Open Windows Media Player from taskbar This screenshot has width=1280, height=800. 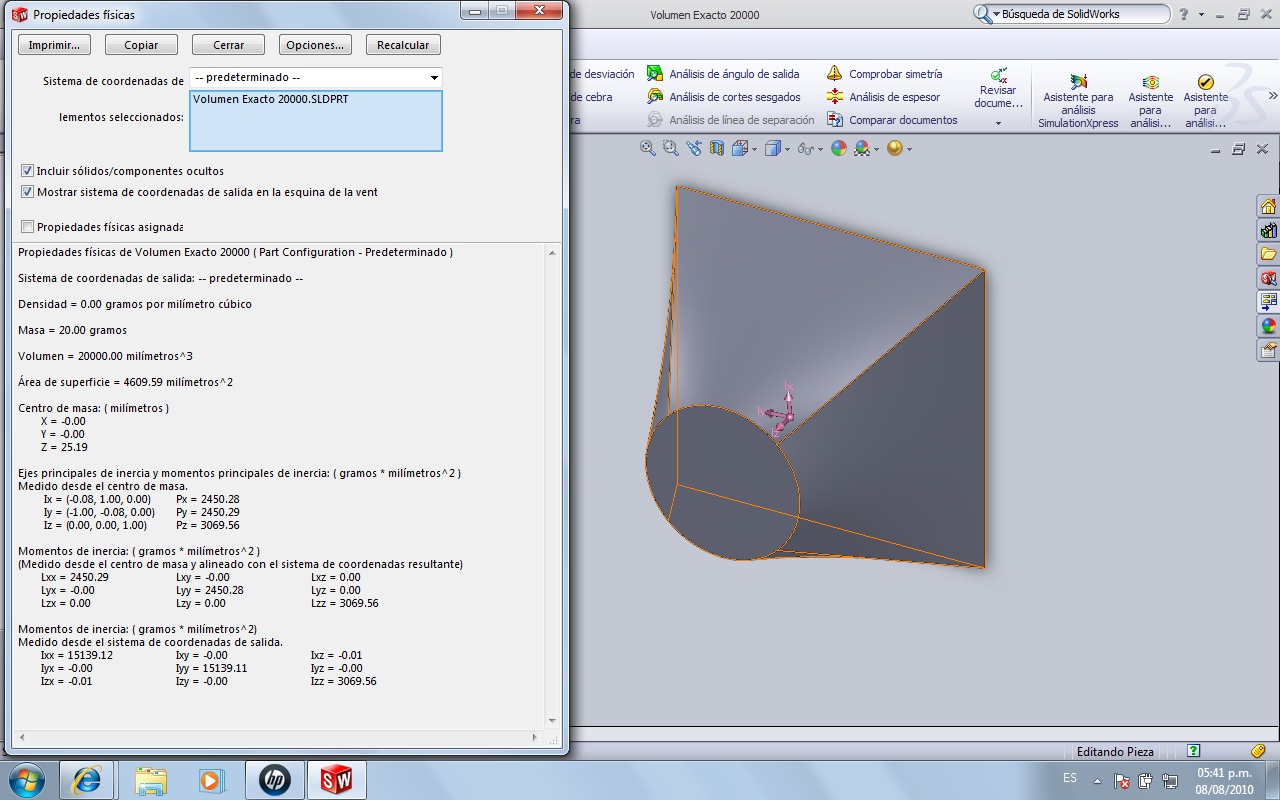click(x=212, y=780)
